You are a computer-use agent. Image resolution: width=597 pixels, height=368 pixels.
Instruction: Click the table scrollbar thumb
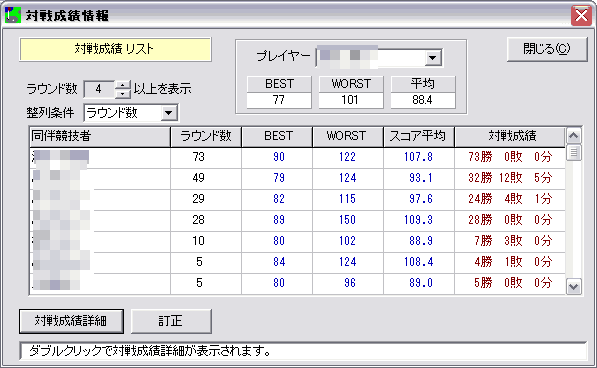pos(574,152)
